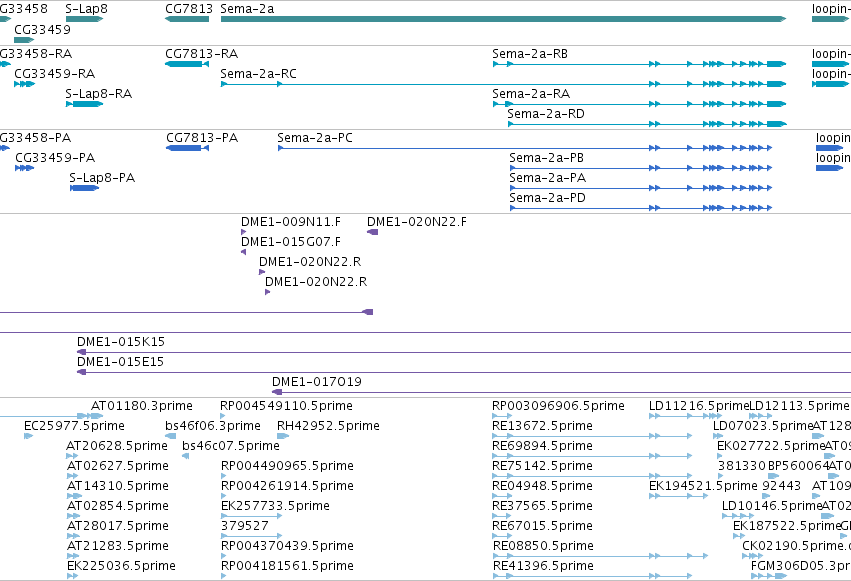Click the CG33459-PA protein label
The width and height of the screenshot is (851, 581).
(x=55, y=158)
